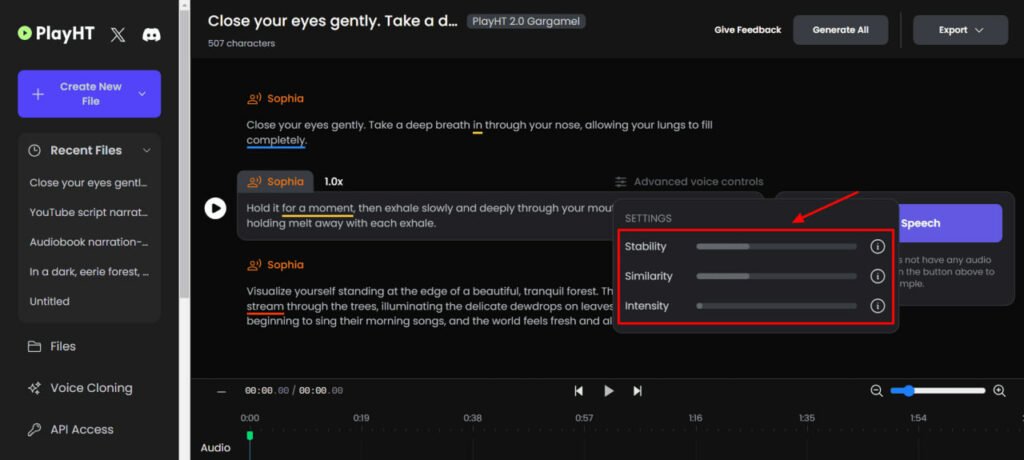Click the info icon next to Similarity
Screen dimensions: 1024x460
tap(878, 276)
